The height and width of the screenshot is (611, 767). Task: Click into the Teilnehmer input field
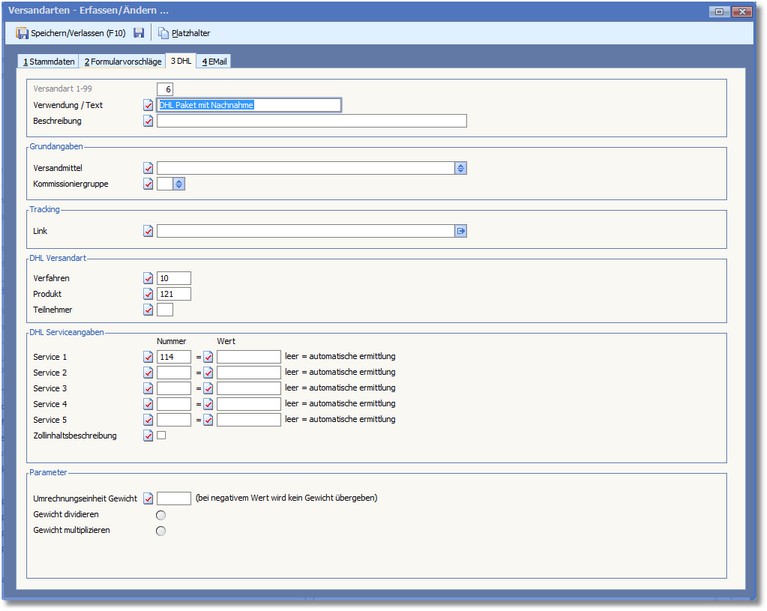click(x=165, y=310)
